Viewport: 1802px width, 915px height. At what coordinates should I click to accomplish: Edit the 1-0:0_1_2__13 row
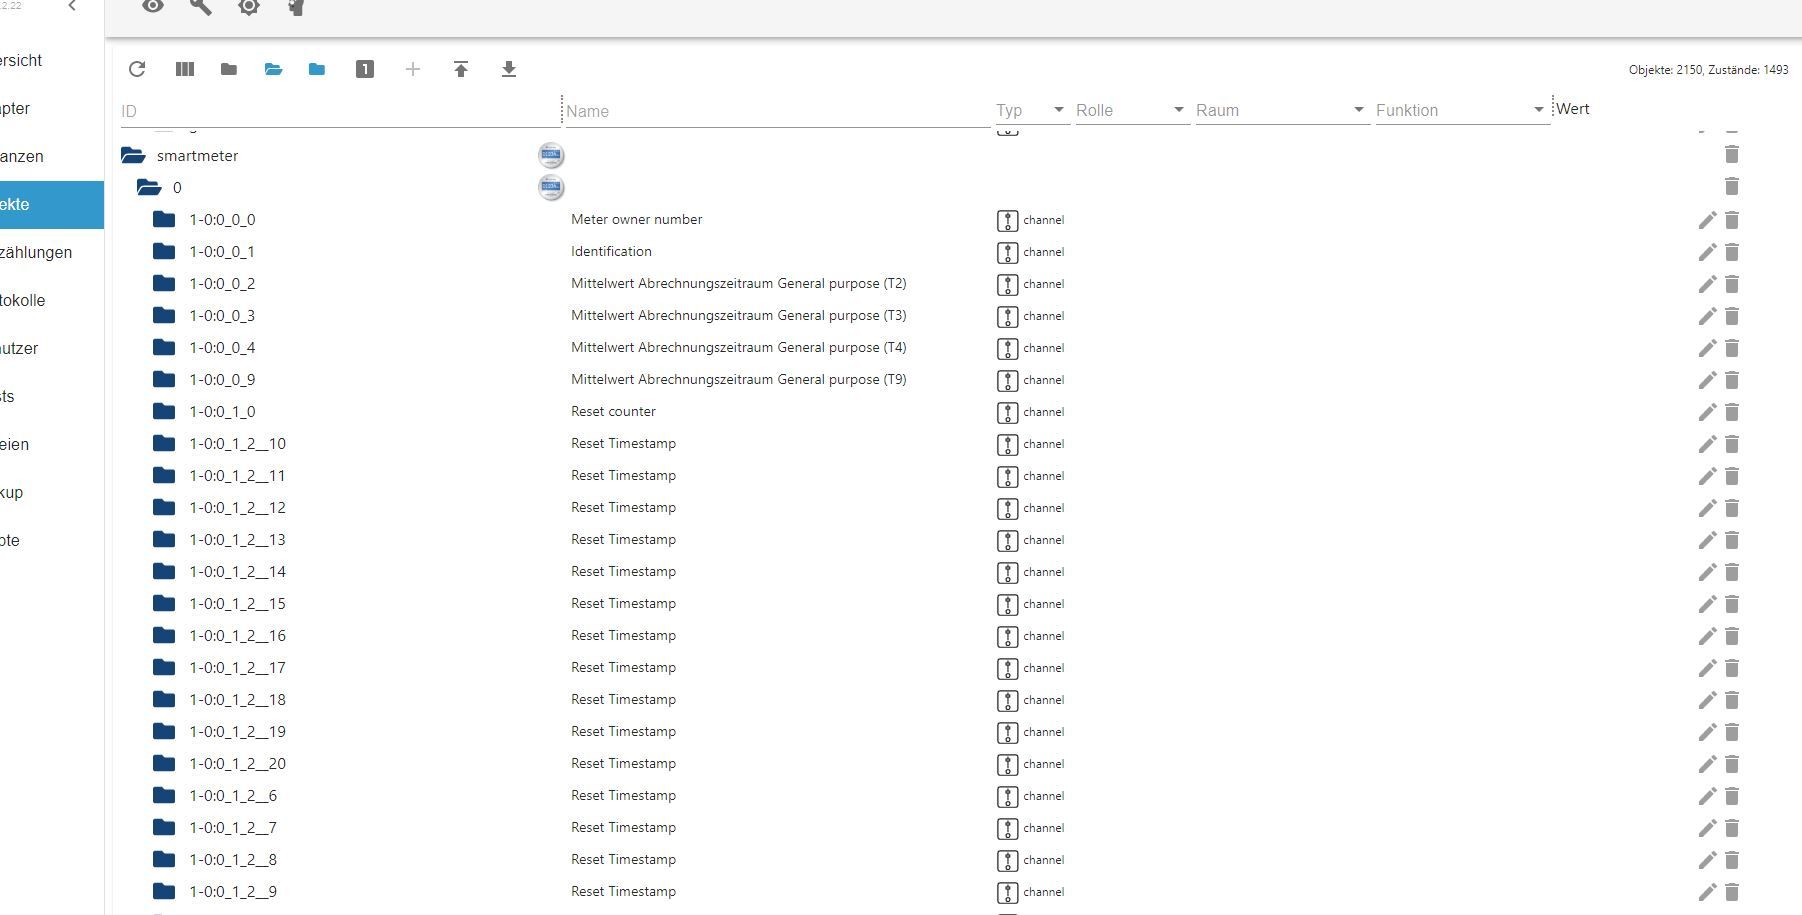coord(1707,540)
